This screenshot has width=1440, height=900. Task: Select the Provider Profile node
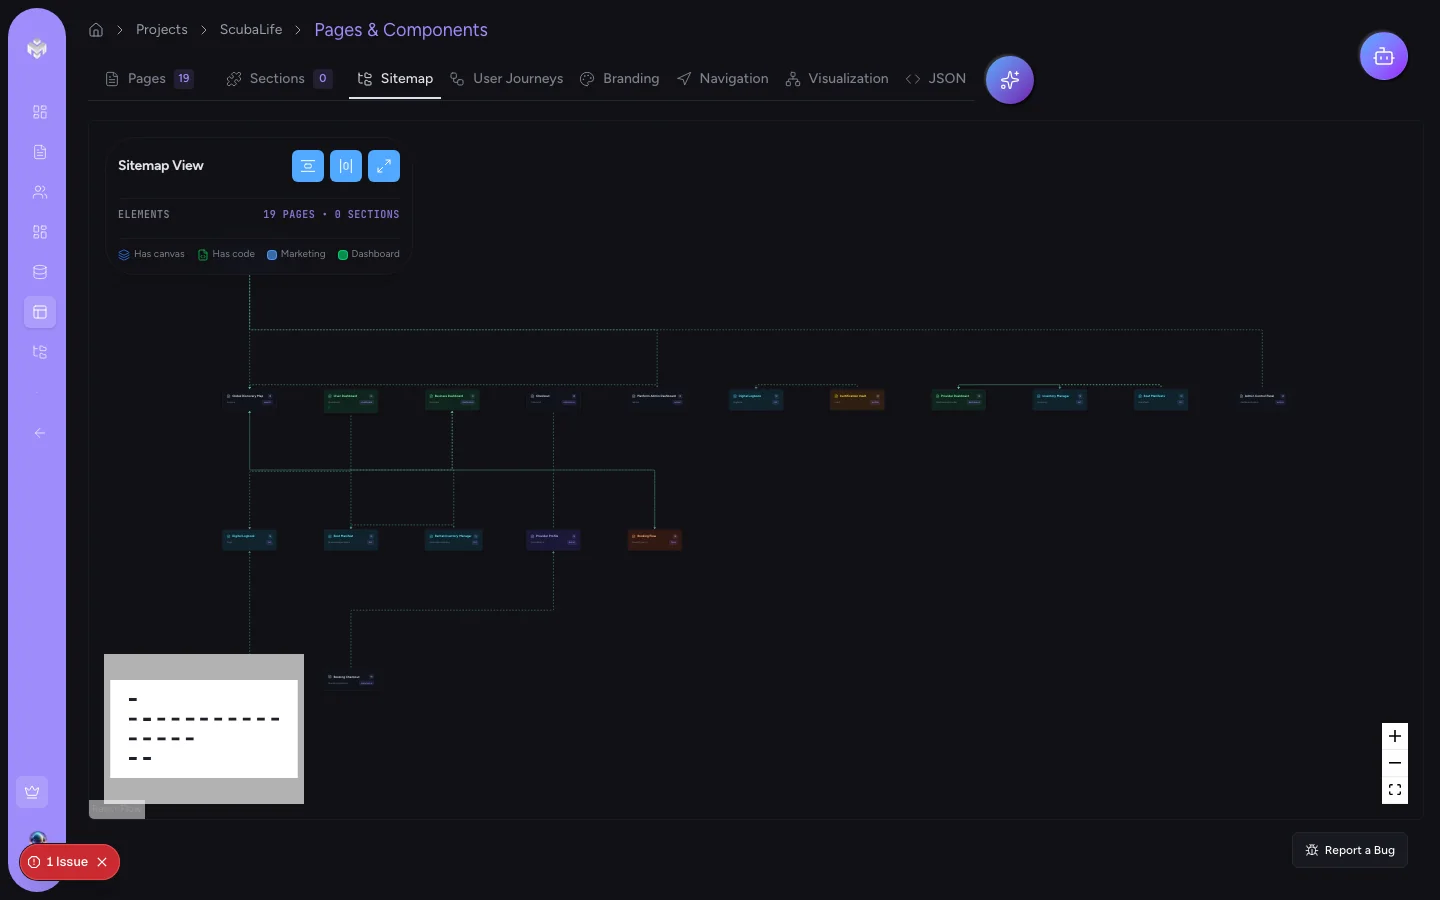point(553,539)
